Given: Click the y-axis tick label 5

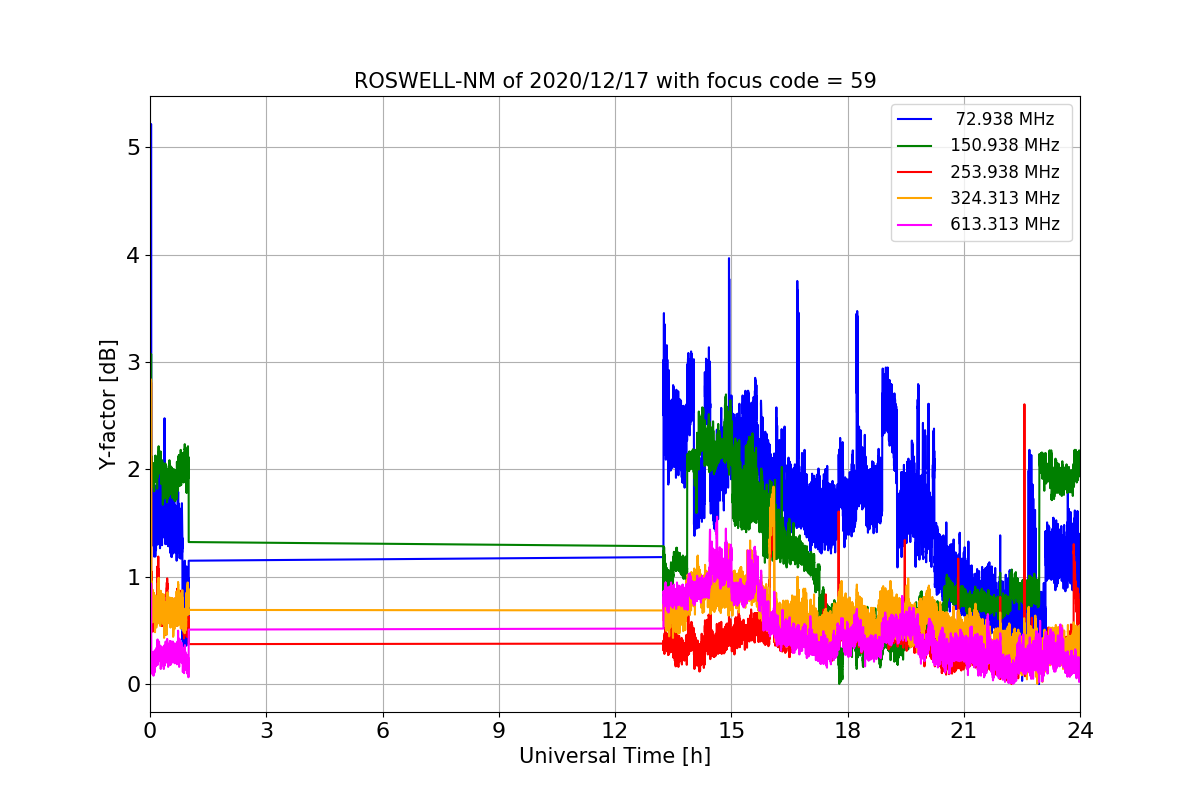Looking at the screenshot, I should [134, 148].
